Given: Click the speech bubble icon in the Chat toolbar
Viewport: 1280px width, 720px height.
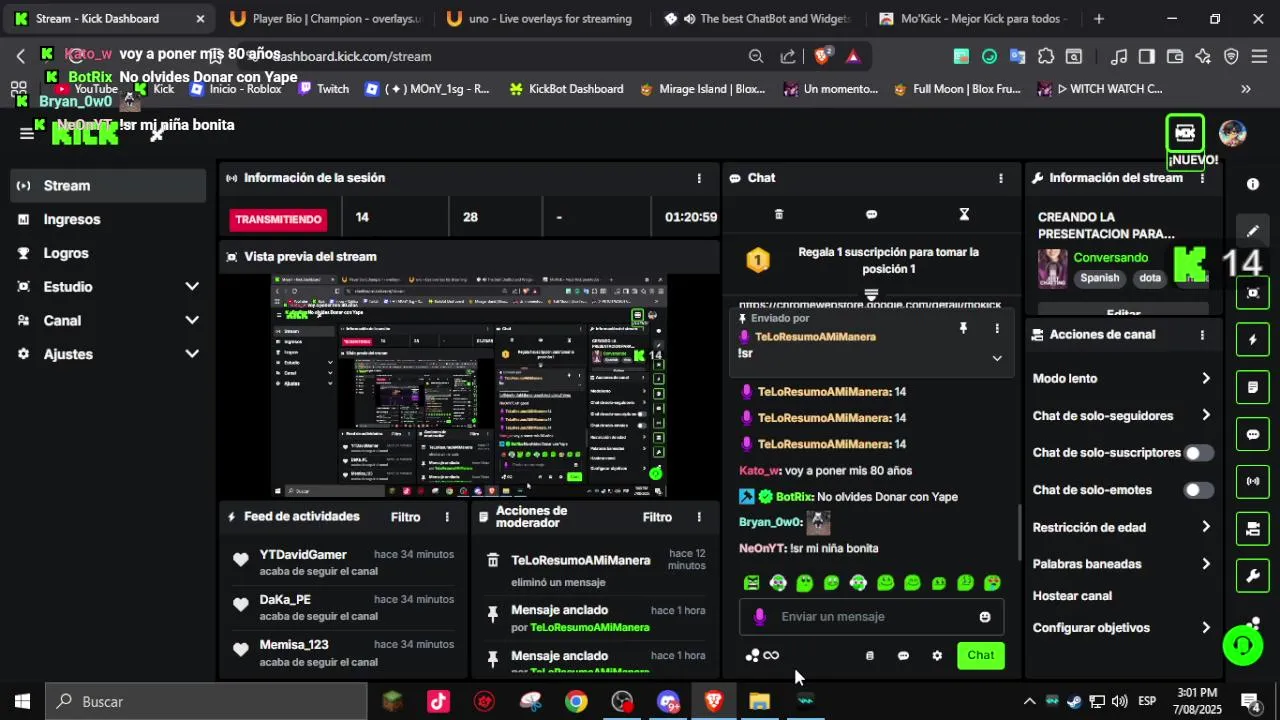Looking at the screenshot, I should 871,214.
